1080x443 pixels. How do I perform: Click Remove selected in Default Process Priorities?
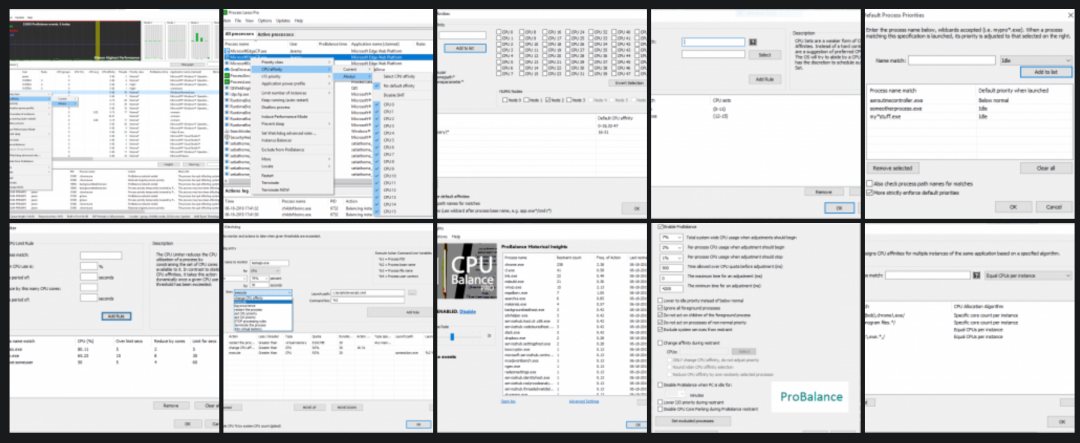click(893, 168)
